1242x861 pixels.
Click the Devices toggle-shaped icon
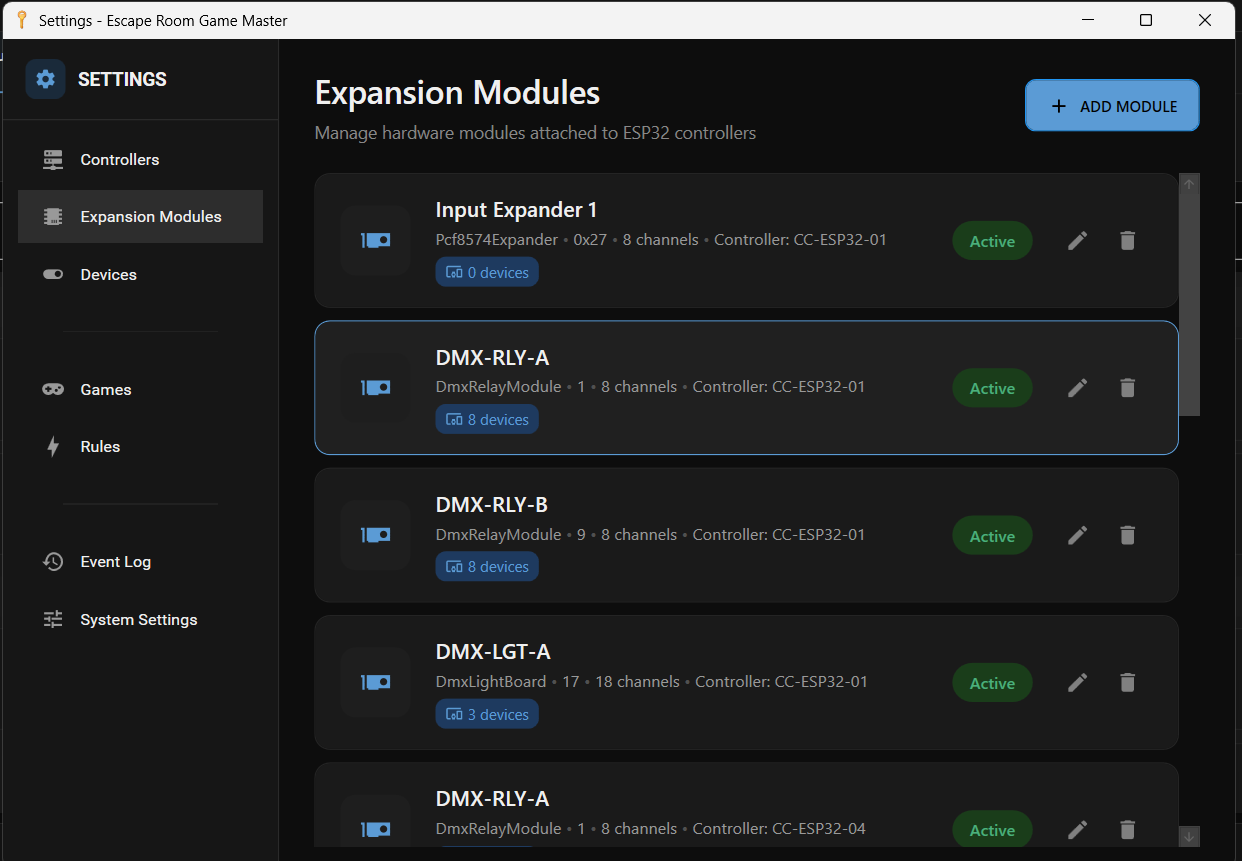click(x=53, y=275)
